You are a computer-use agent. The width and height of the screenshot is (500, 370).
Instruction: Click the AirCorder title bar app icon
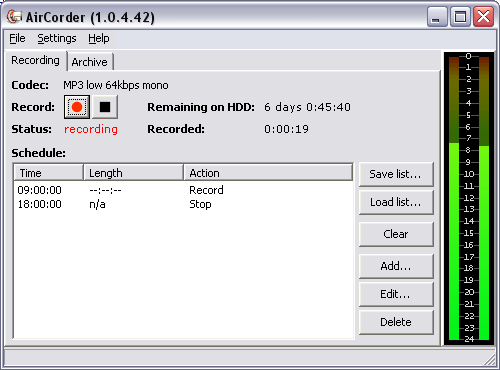(x=14, y=17)
